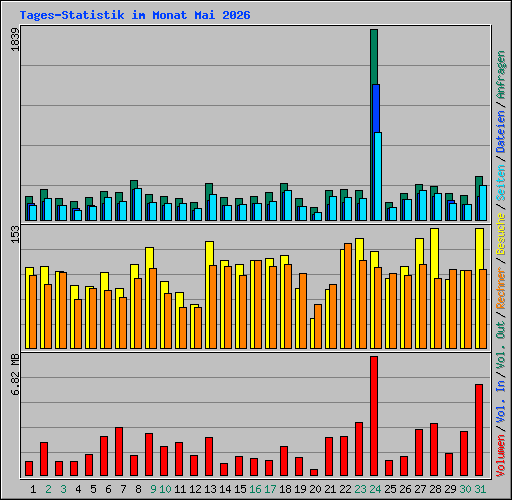Click the 6.82 MB y-axis label
This screenshot has height=500, width=512.
click(x=15, y=375)
